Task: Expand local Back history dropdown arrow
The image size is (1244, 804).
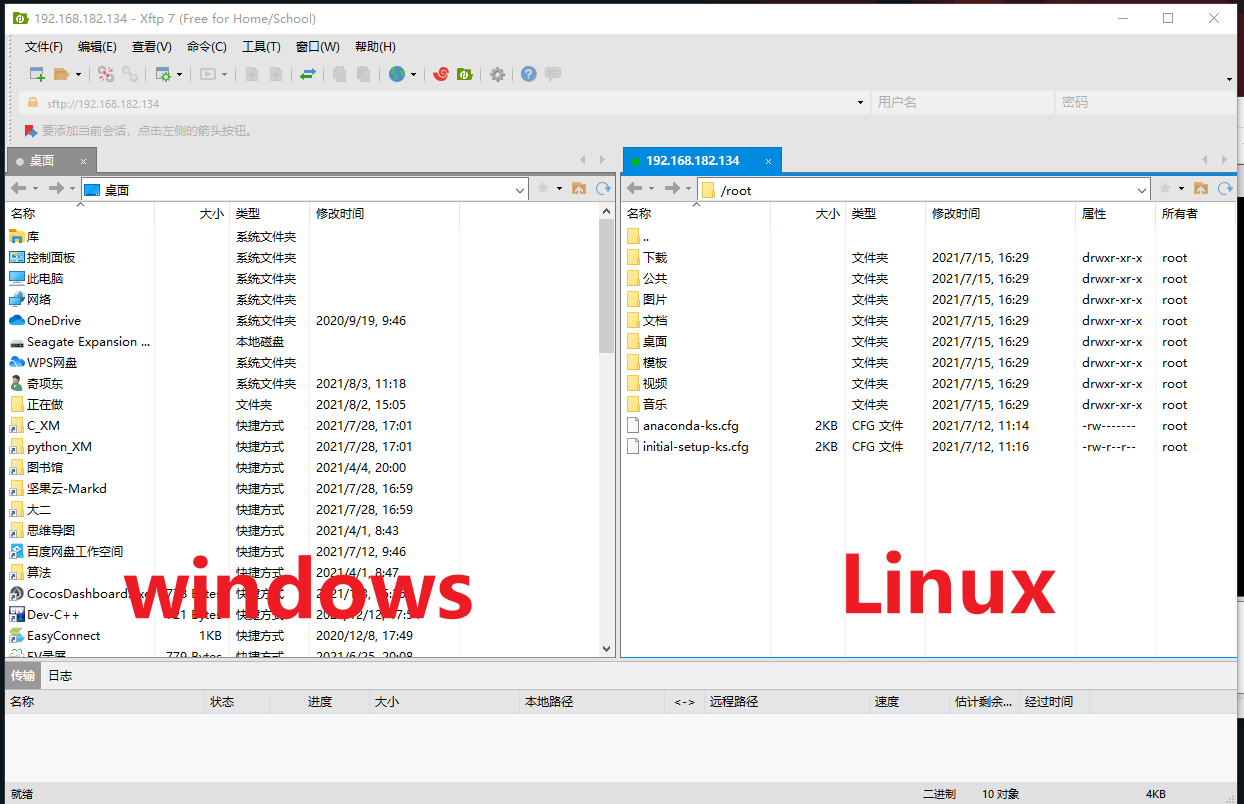Action: click(x=35, y=189)
